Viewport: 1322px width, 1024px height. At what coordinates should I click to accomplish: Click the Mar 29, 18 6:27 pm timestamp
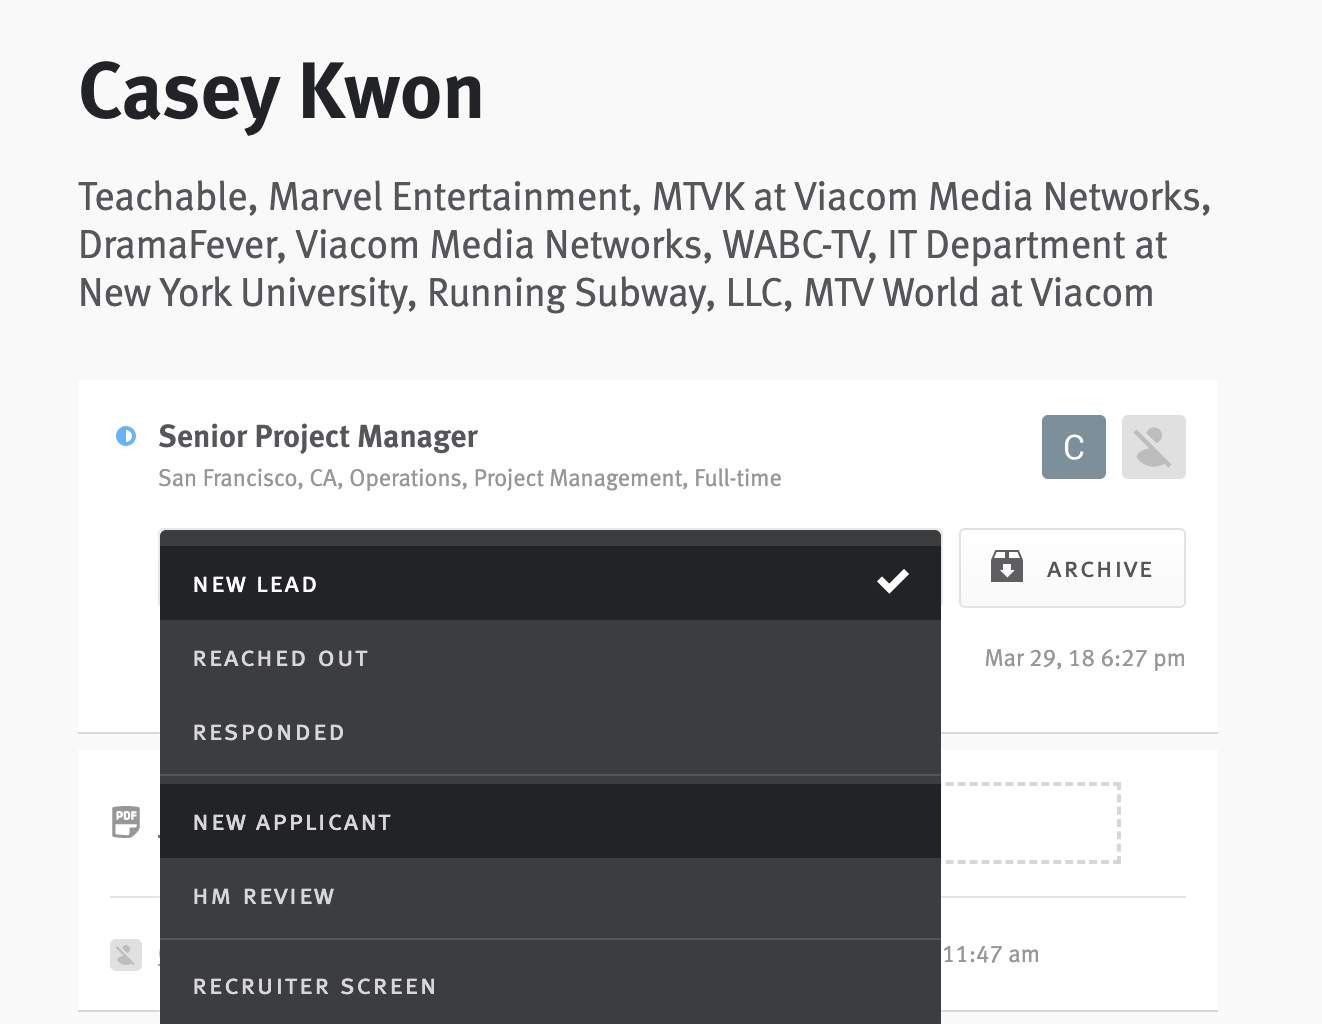[1084, 658]
